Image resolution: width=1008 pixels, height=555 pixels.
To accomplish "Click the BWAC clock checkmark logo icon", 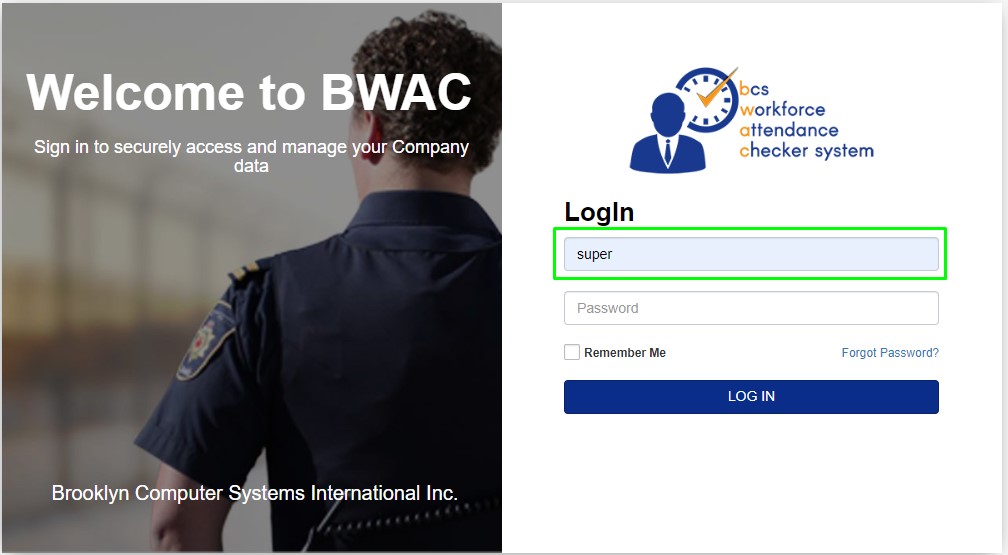I will coord(706,100).
